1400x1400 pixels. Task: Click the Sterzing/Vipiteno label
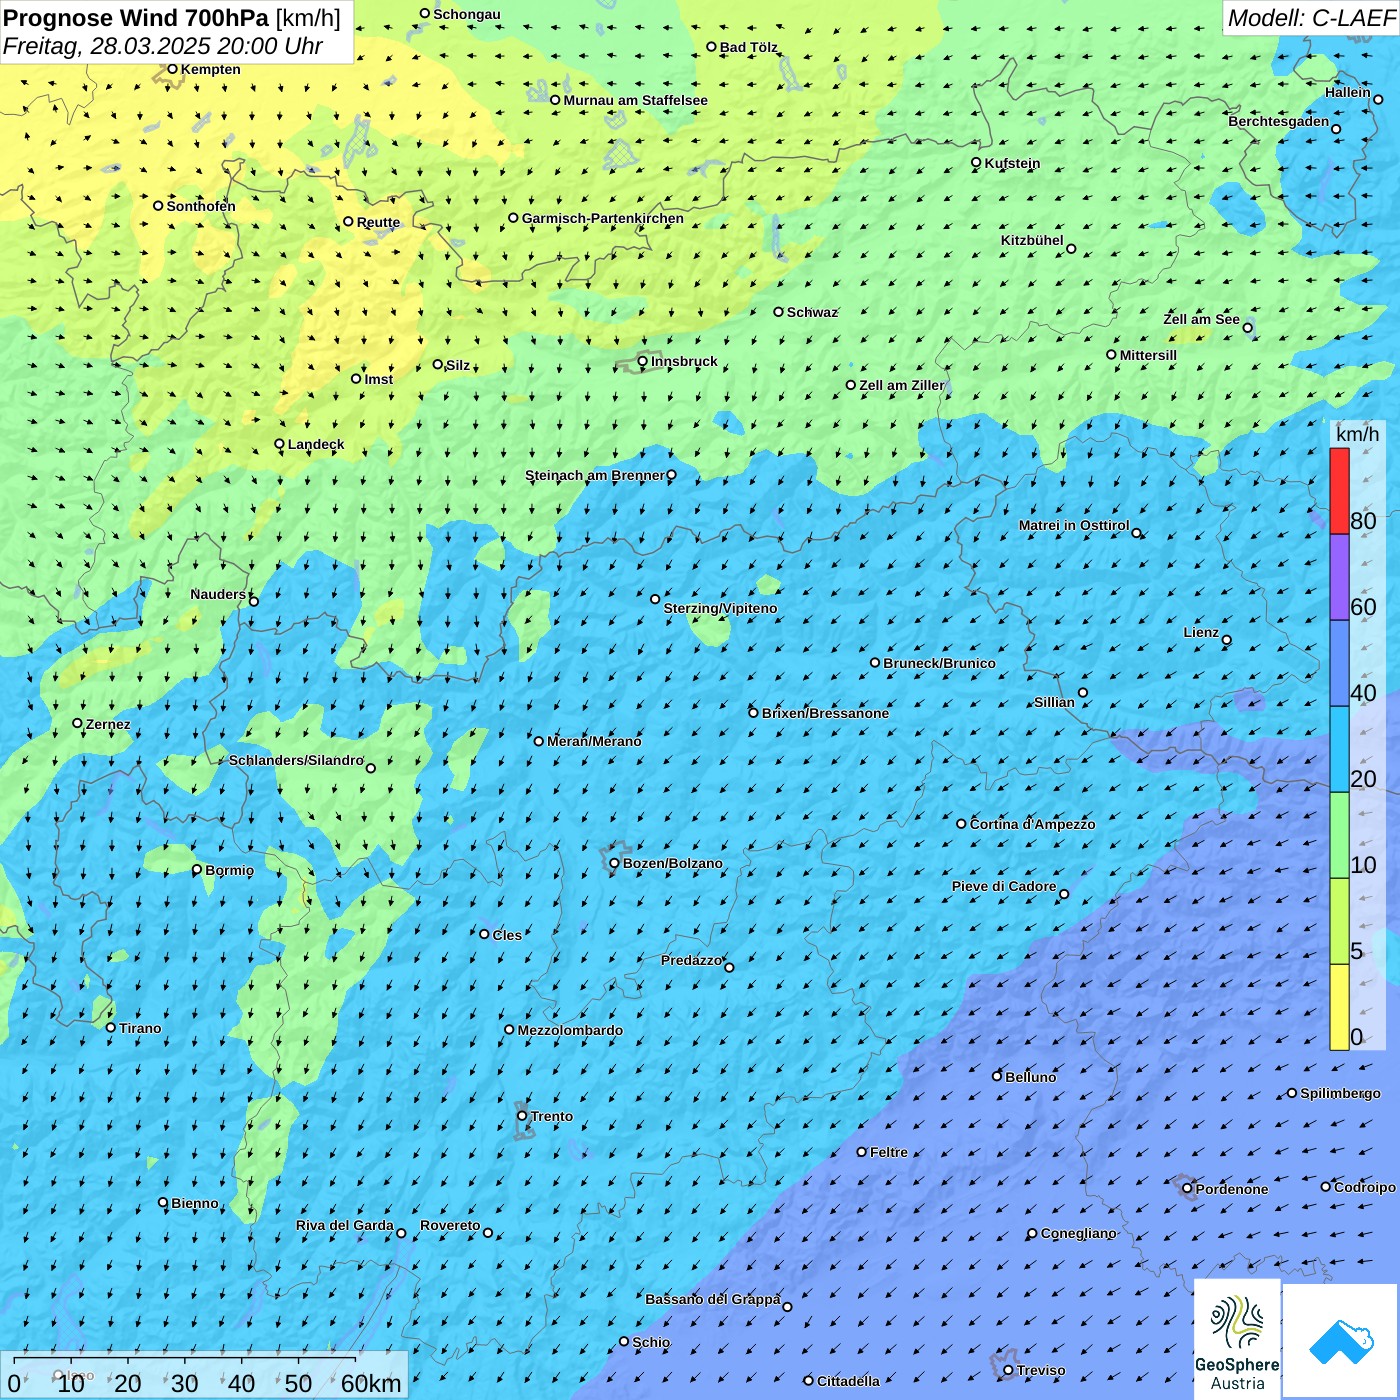point(720,608)
